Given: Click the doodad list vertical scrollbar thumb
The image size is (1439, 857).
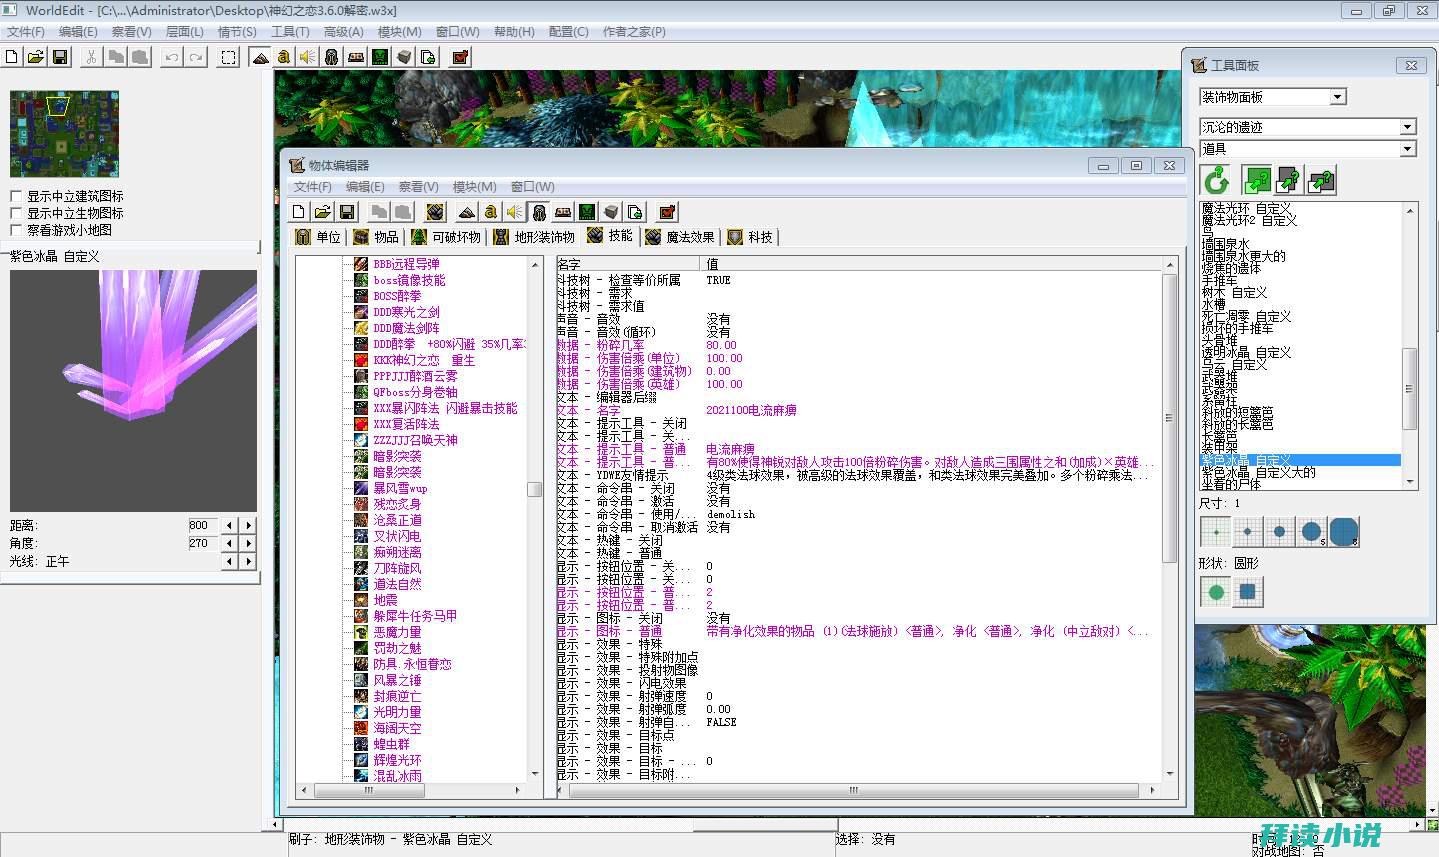Looking at the screenshot, I should 1410,388.
